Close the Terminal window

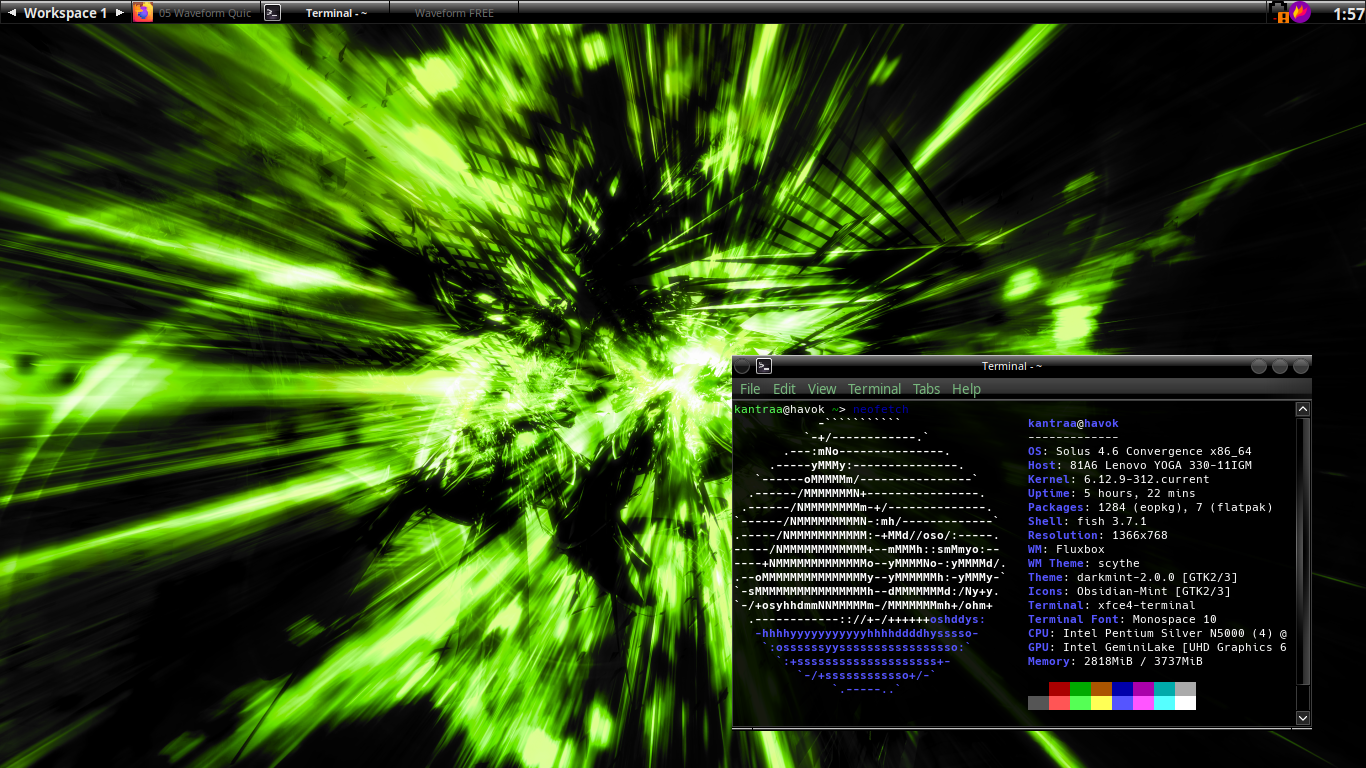tap(1301, 366)
